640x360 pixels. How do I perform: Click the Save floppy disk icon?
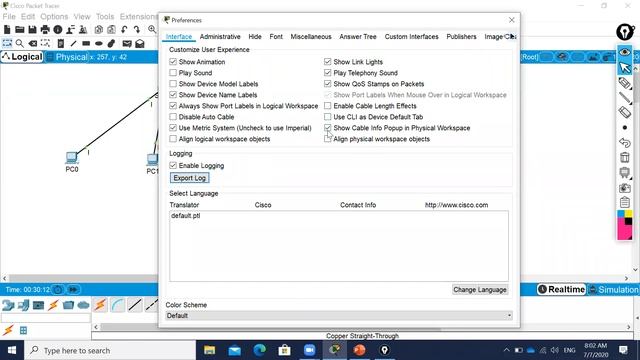[x=32, y=29]
